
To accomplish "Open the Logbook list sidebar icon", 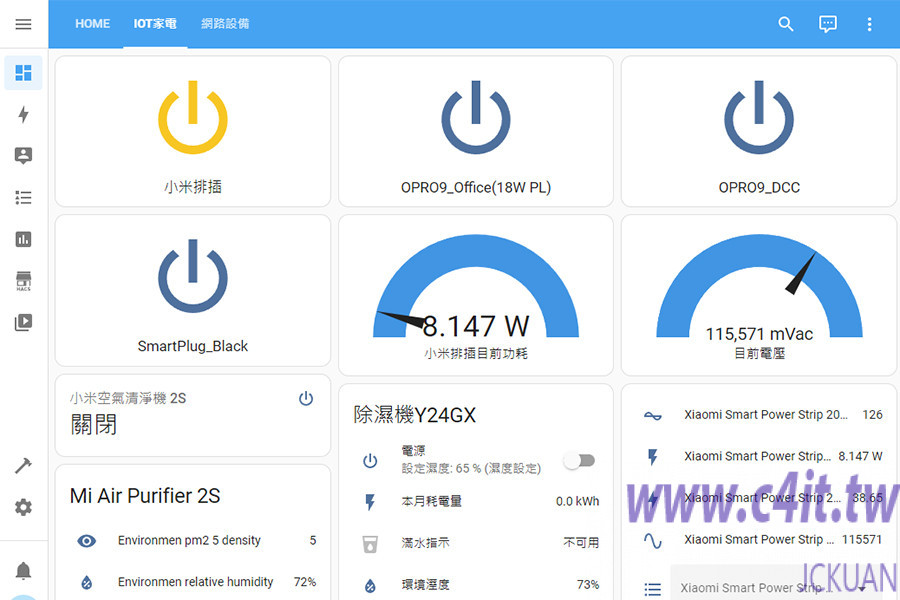I will [23, 198].
